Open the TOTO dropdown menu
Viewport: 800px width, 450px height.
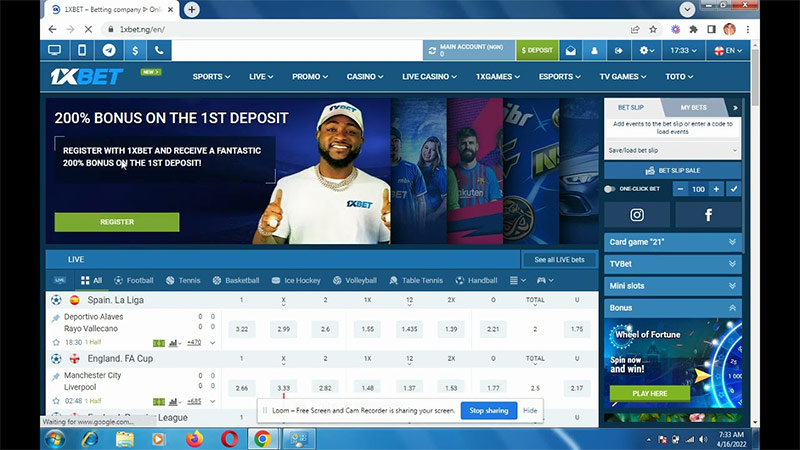[x=679, y=77]
